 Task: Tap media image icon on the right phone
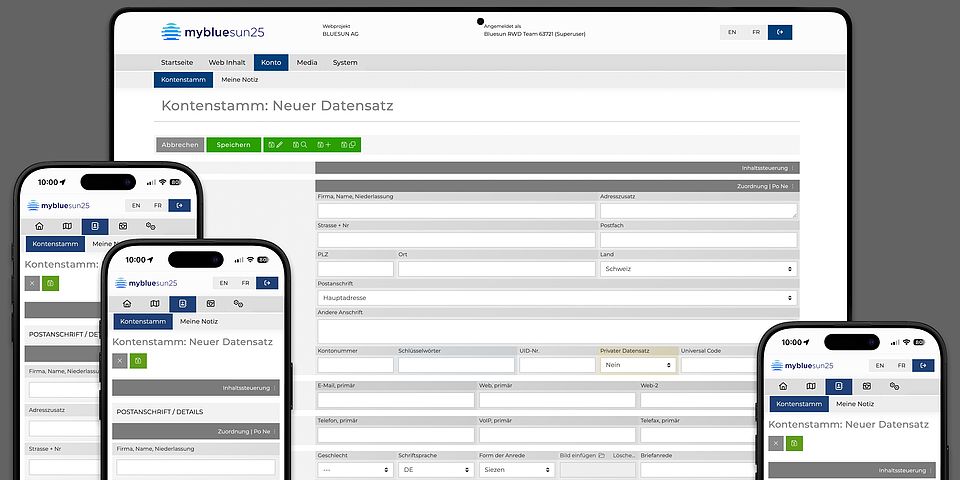(867, 386)
